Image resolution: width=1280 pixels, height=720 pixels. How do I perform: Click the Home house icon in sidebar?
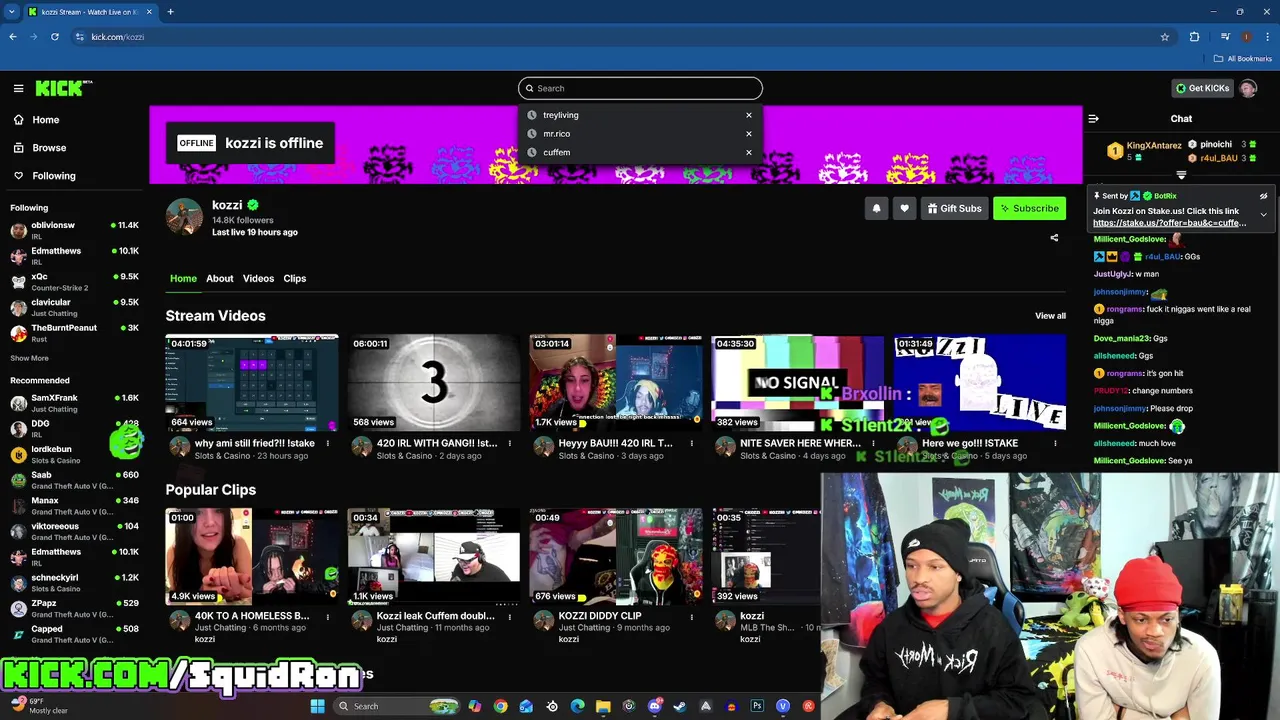(x=18, y=120)
